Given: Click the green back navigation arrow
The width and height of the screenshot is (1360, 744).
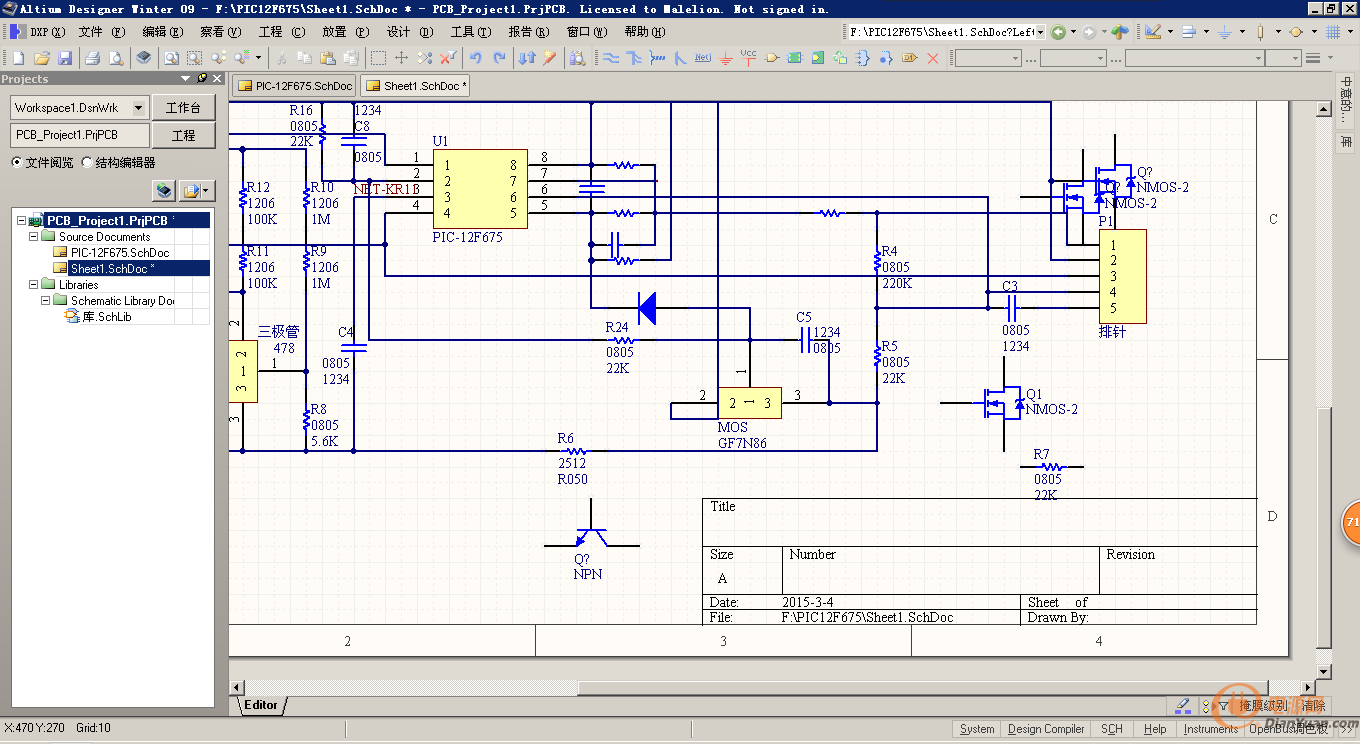Looking at the screenshot, I should 1057,32.
